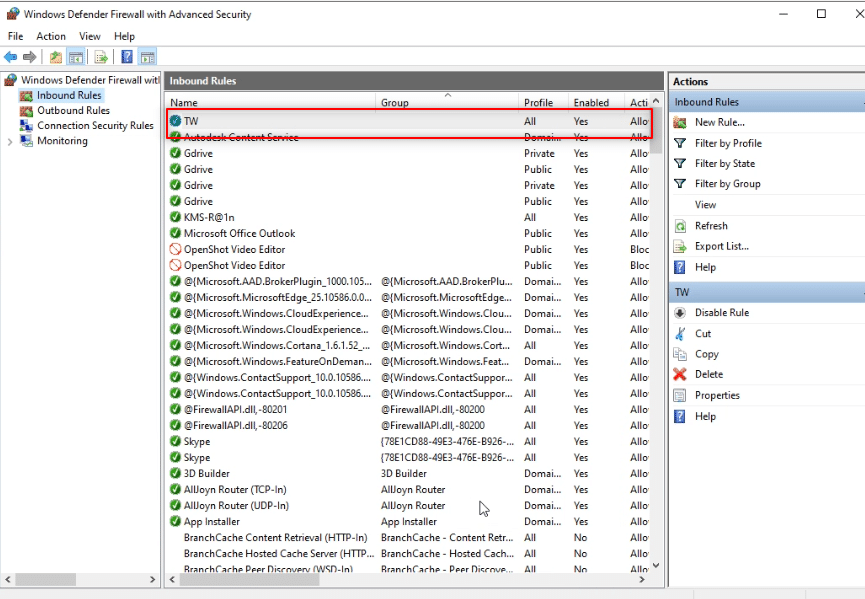Sort rules by the Group column
The height and width of the screenshot is (599, 865).
click(x=447, y=103)
